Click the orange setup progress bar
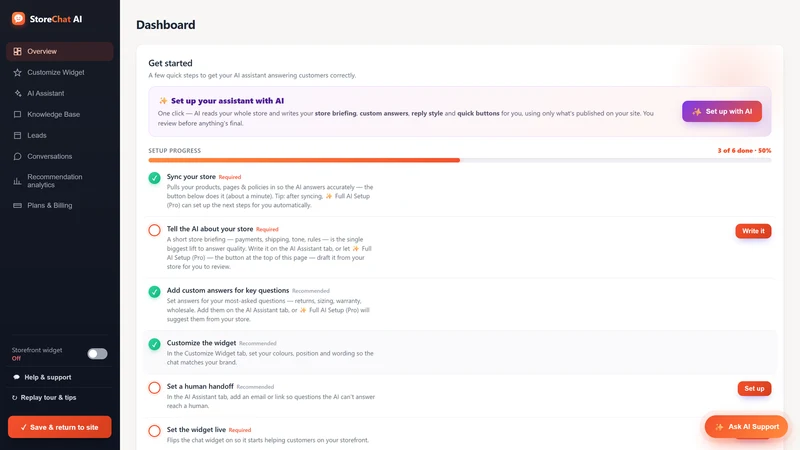 304,160
